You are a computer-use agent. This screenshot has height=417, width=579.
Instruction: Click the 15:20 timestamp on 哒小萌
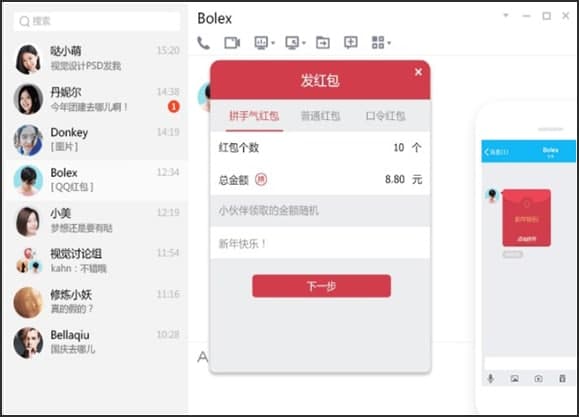[168, 50]
